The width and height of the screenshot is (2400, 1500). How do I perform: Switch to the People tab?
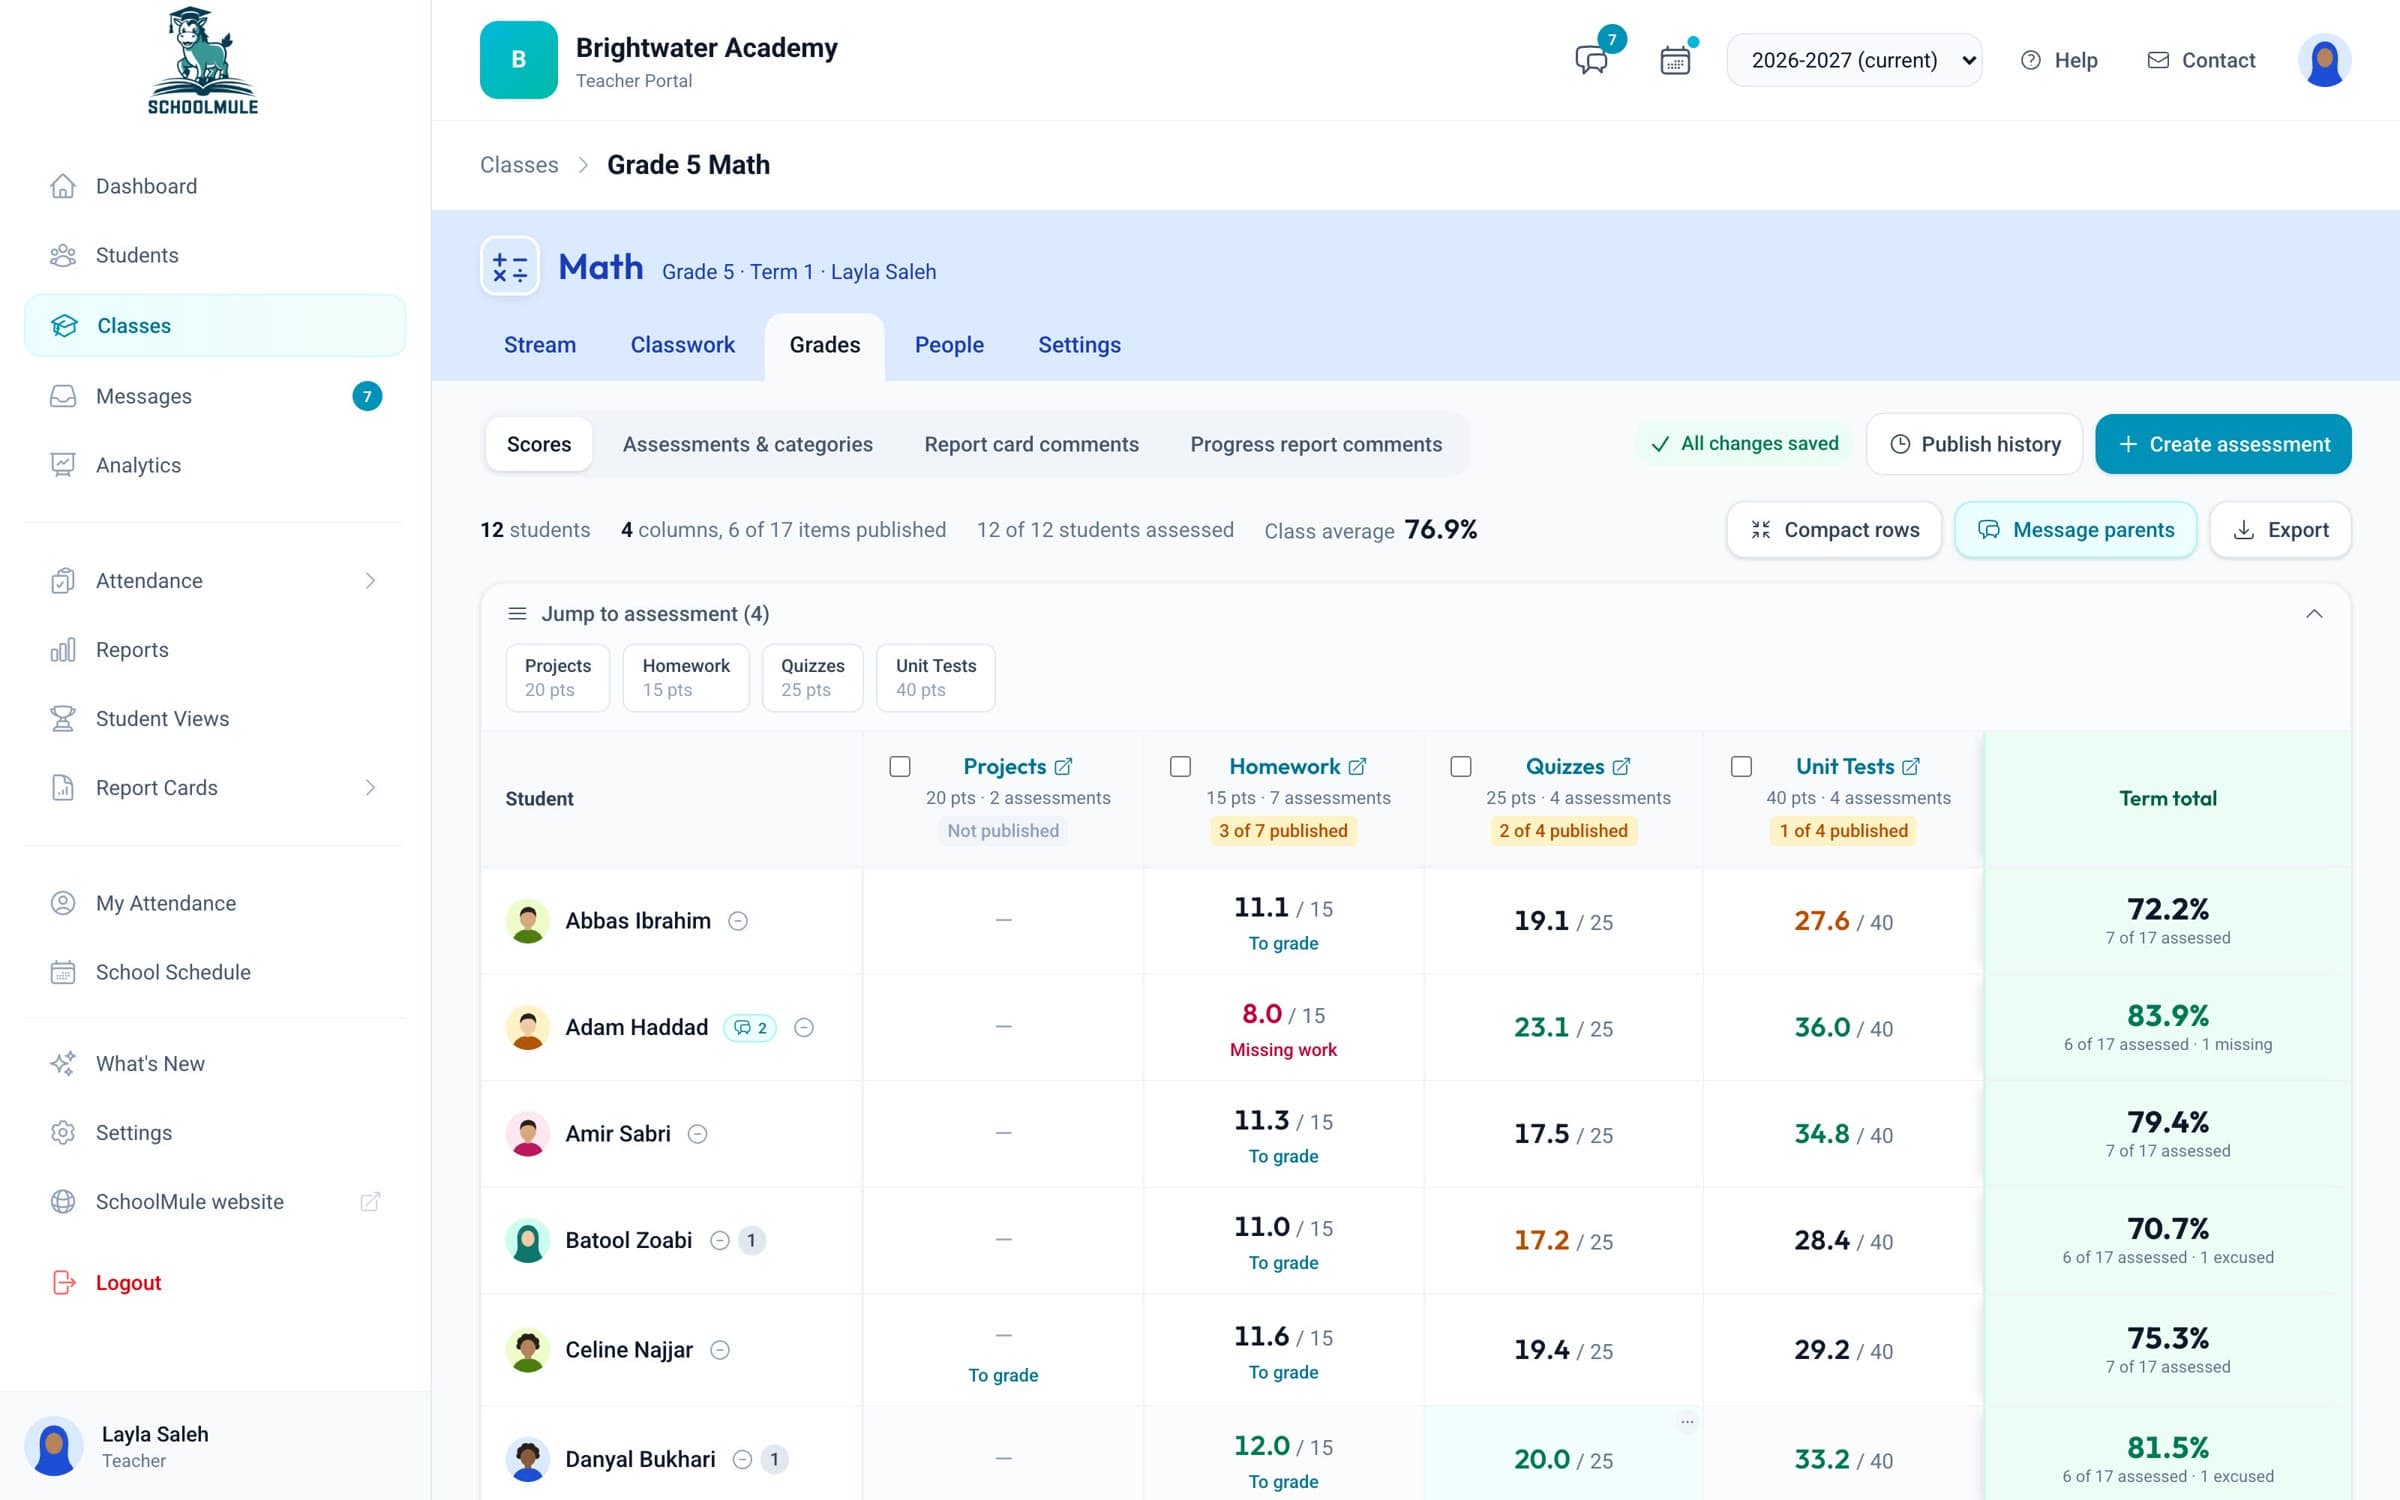949,345
